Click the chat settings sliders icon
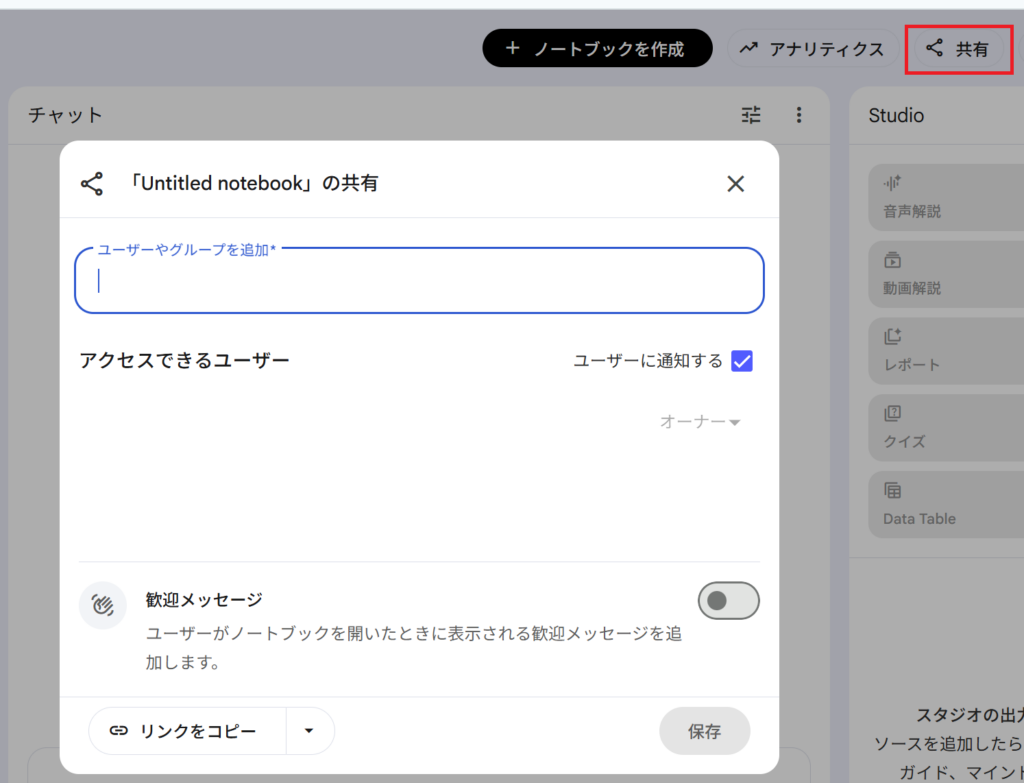The image size is (1024, 783). tap(751, 115)
